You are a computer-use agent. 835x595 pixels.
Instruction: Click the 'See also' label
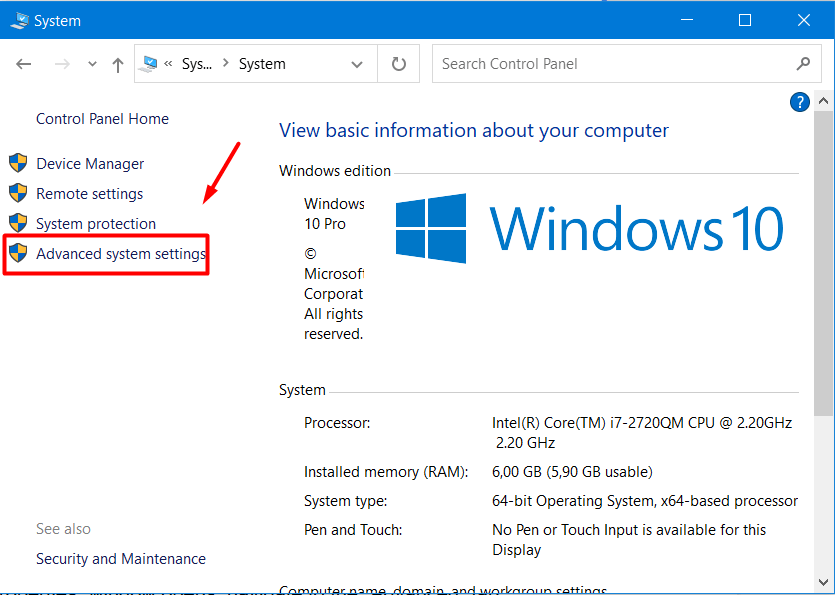point(63,528)
